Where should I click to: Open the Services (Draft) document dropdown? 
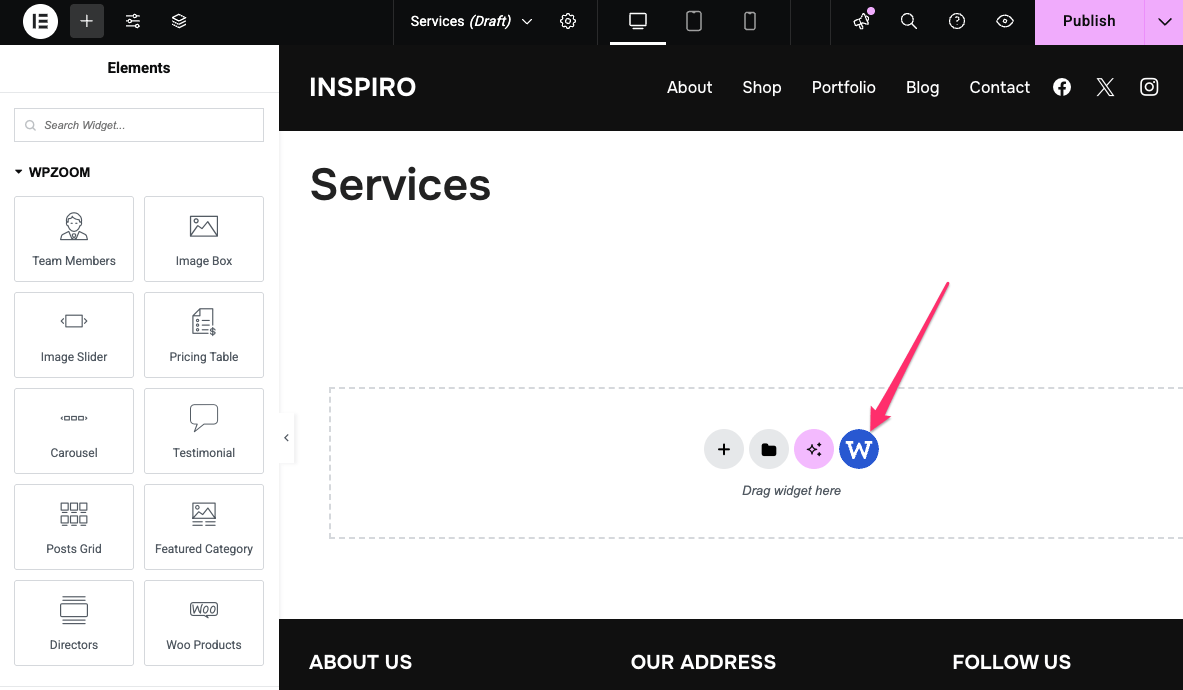point(471,21)
